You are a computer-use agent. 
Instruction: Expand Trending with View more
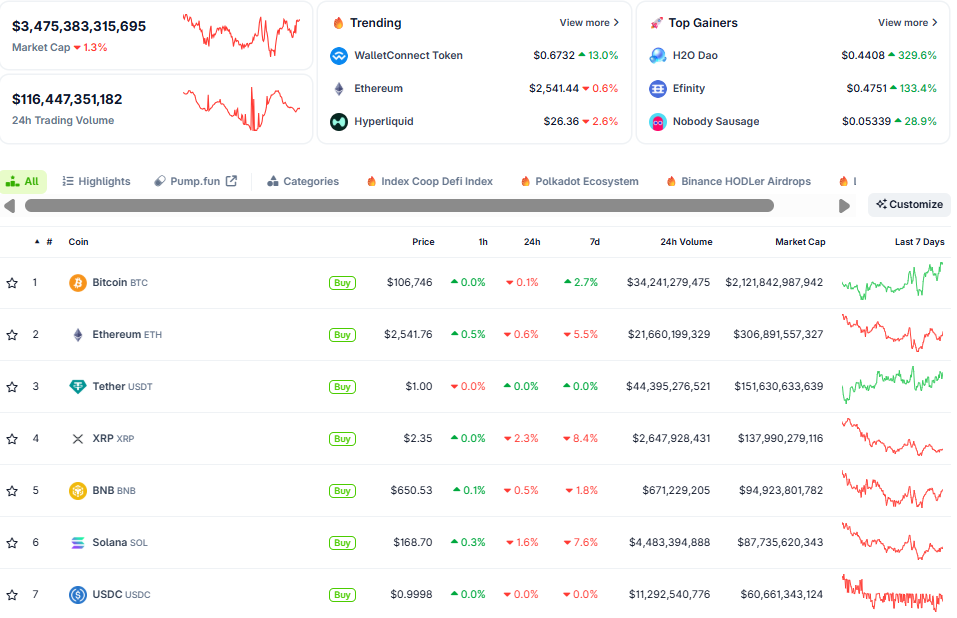(x=588, y=22)
